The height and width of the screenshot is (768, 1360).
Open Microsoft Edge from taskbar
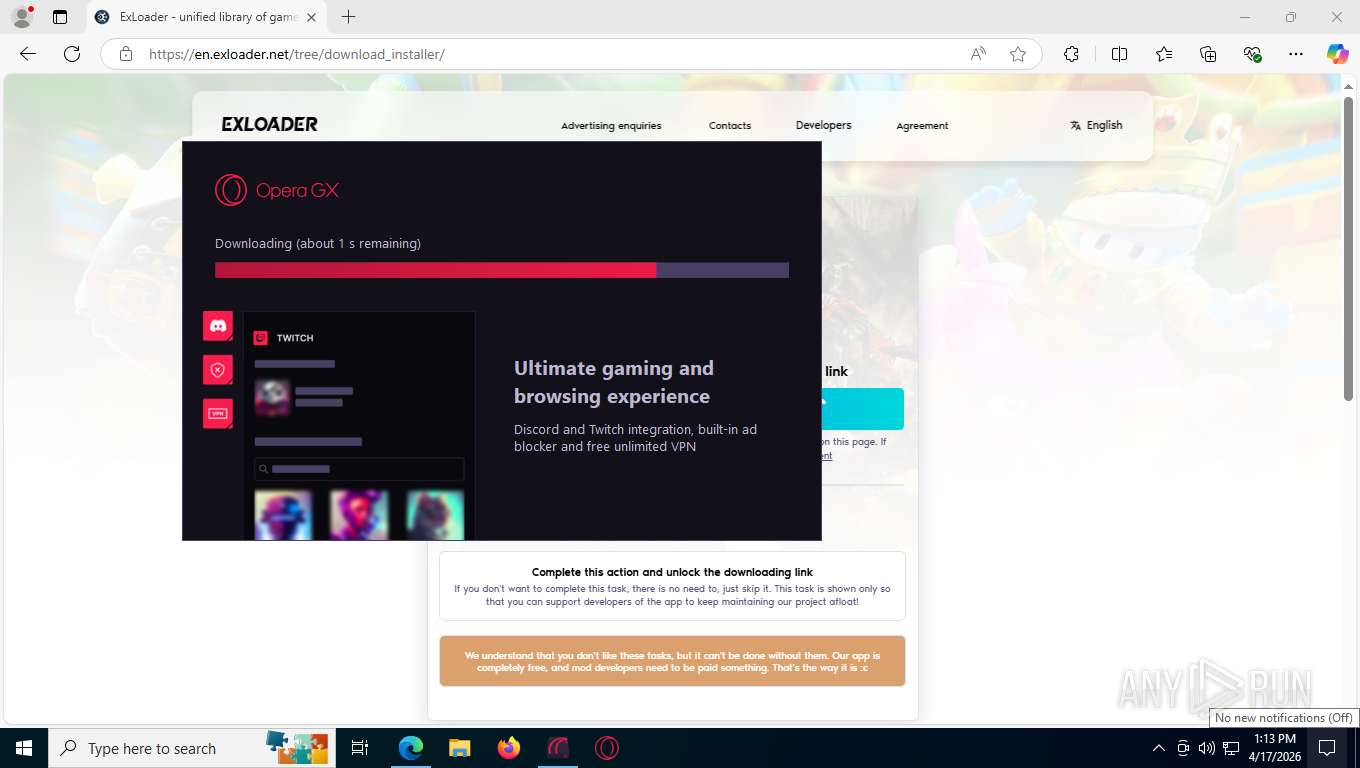[411, 748]
